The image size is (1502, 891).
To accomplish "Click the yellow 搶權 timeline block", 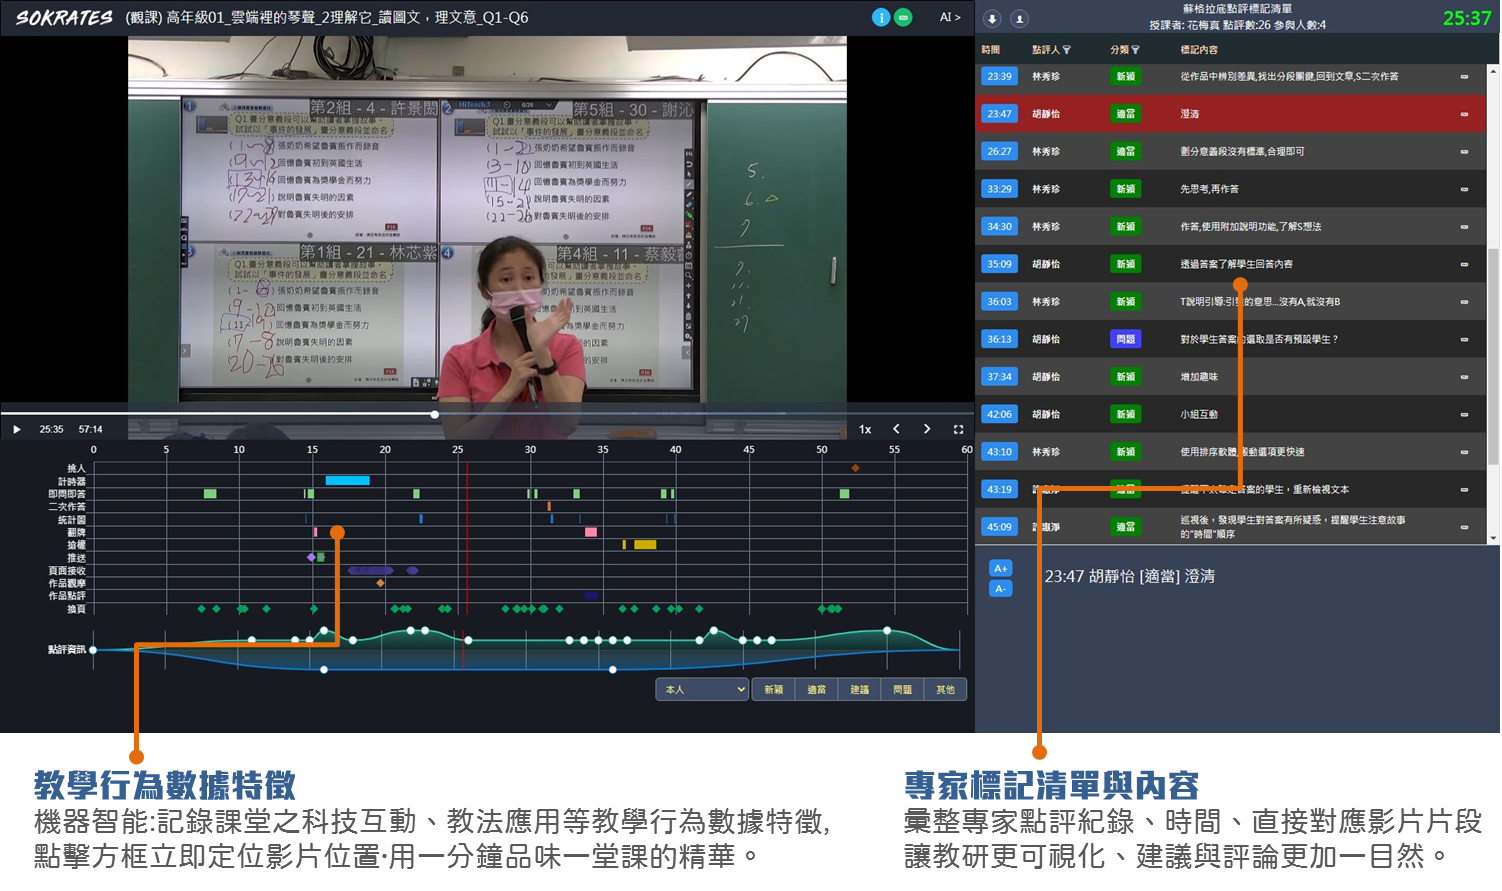I will pyautogui.click(x=645, y=545).
